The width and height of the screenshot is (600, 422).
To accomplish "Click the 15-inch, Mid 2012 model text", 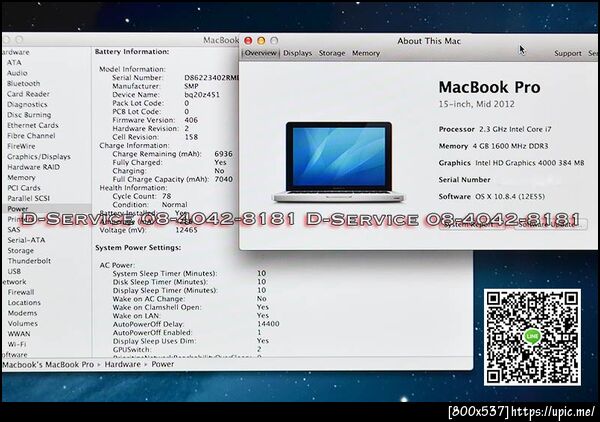I will click(476, 104).
